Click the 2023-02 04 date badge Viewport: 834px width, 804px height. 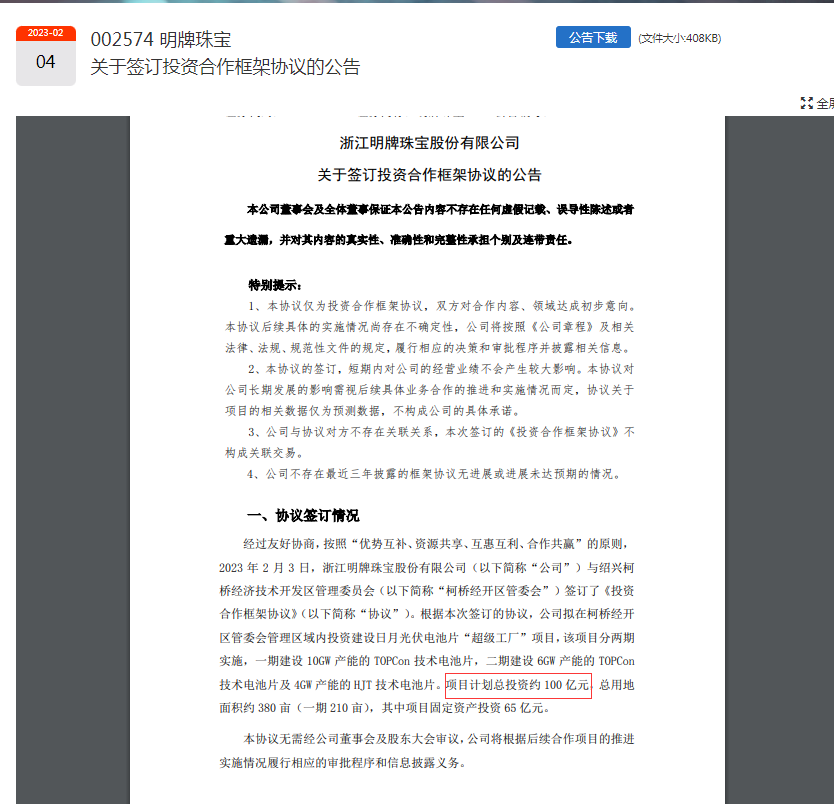(46, 55)
